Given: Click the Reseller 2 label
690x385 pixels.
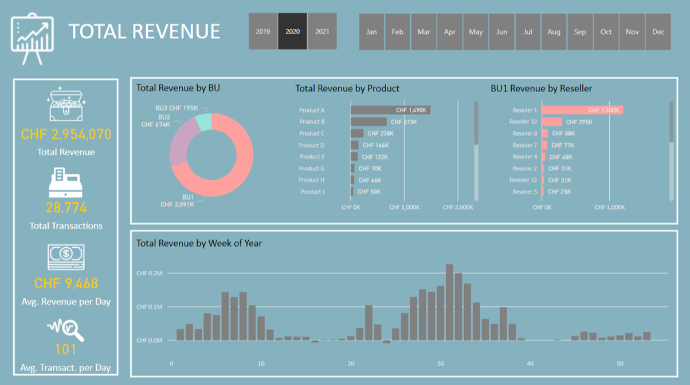Looking at the screenshot, I should click(x=525, y=169).
